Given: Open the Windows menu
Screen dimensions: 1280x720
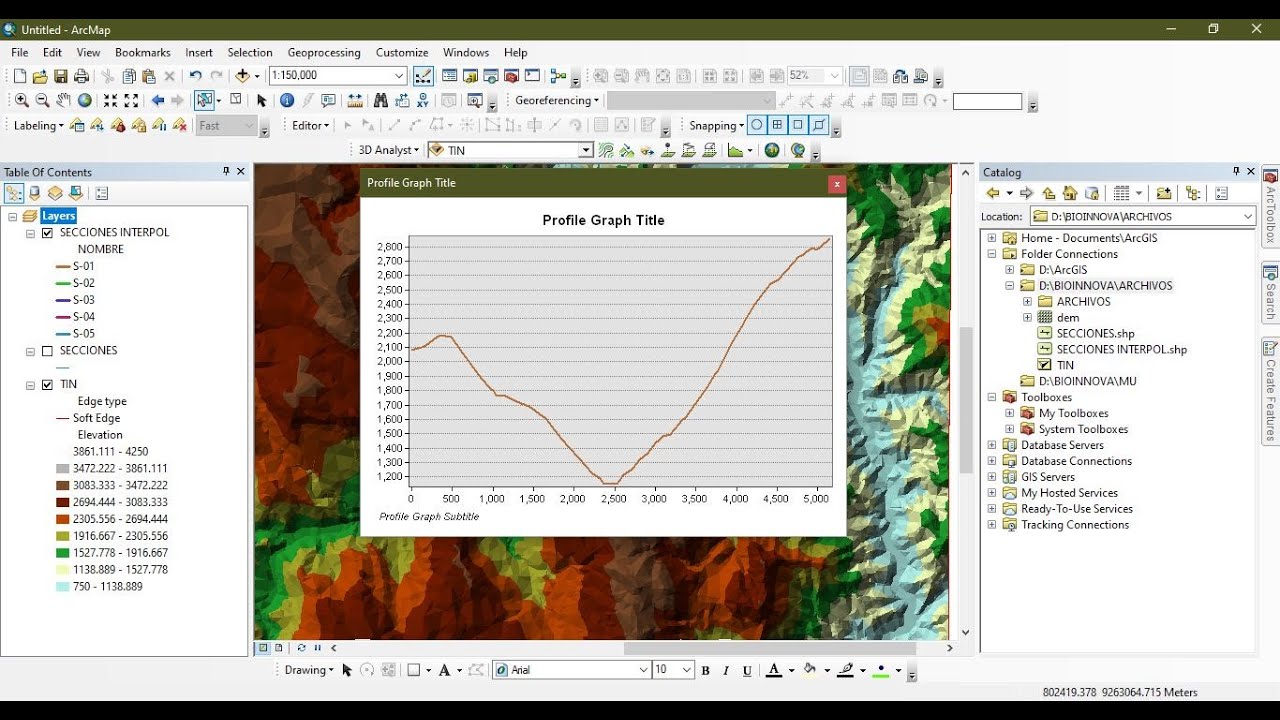Looking at the screenshot, I should pyautogui.click(x=466, y=53).
